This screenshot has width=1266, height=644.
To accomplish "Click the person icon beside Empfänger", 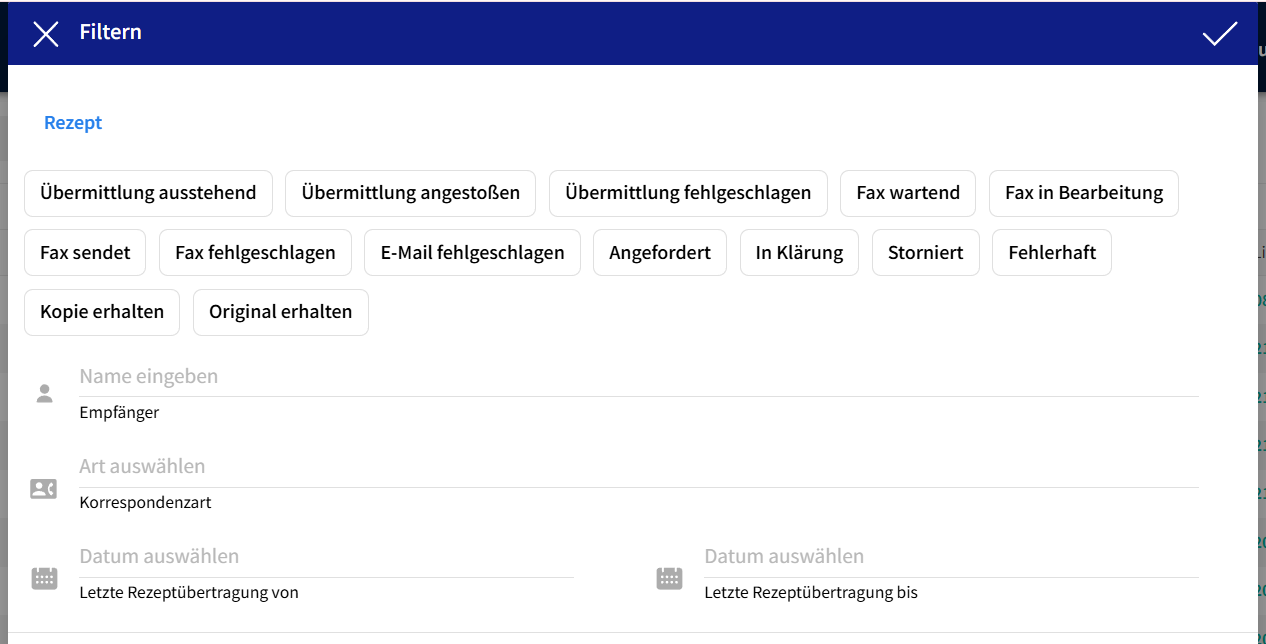I will 44,393.
